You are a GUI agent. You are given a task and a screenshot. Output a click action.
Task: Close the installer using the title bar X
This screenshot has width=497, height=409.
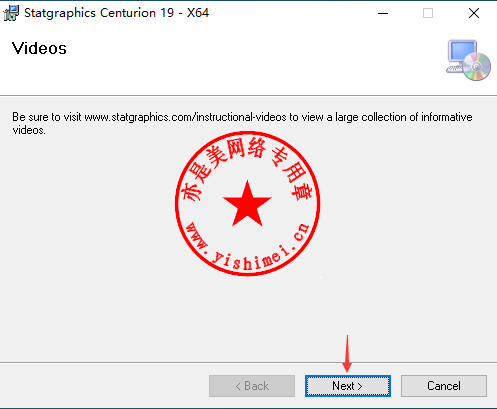pyautogui.click(x=474, y=13)
